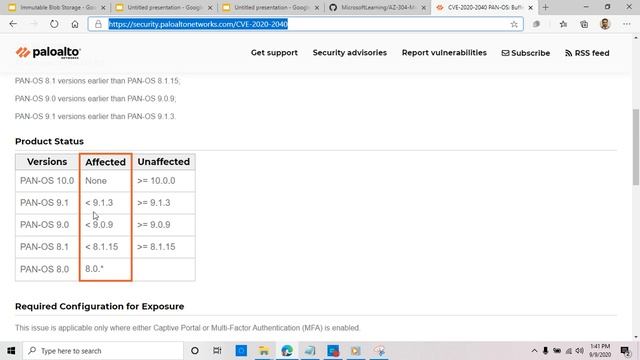This screenshot has width=640, height=360.
Task: Click the Unaffected column header
Action: pyautogui.click(x=164, y=162)
